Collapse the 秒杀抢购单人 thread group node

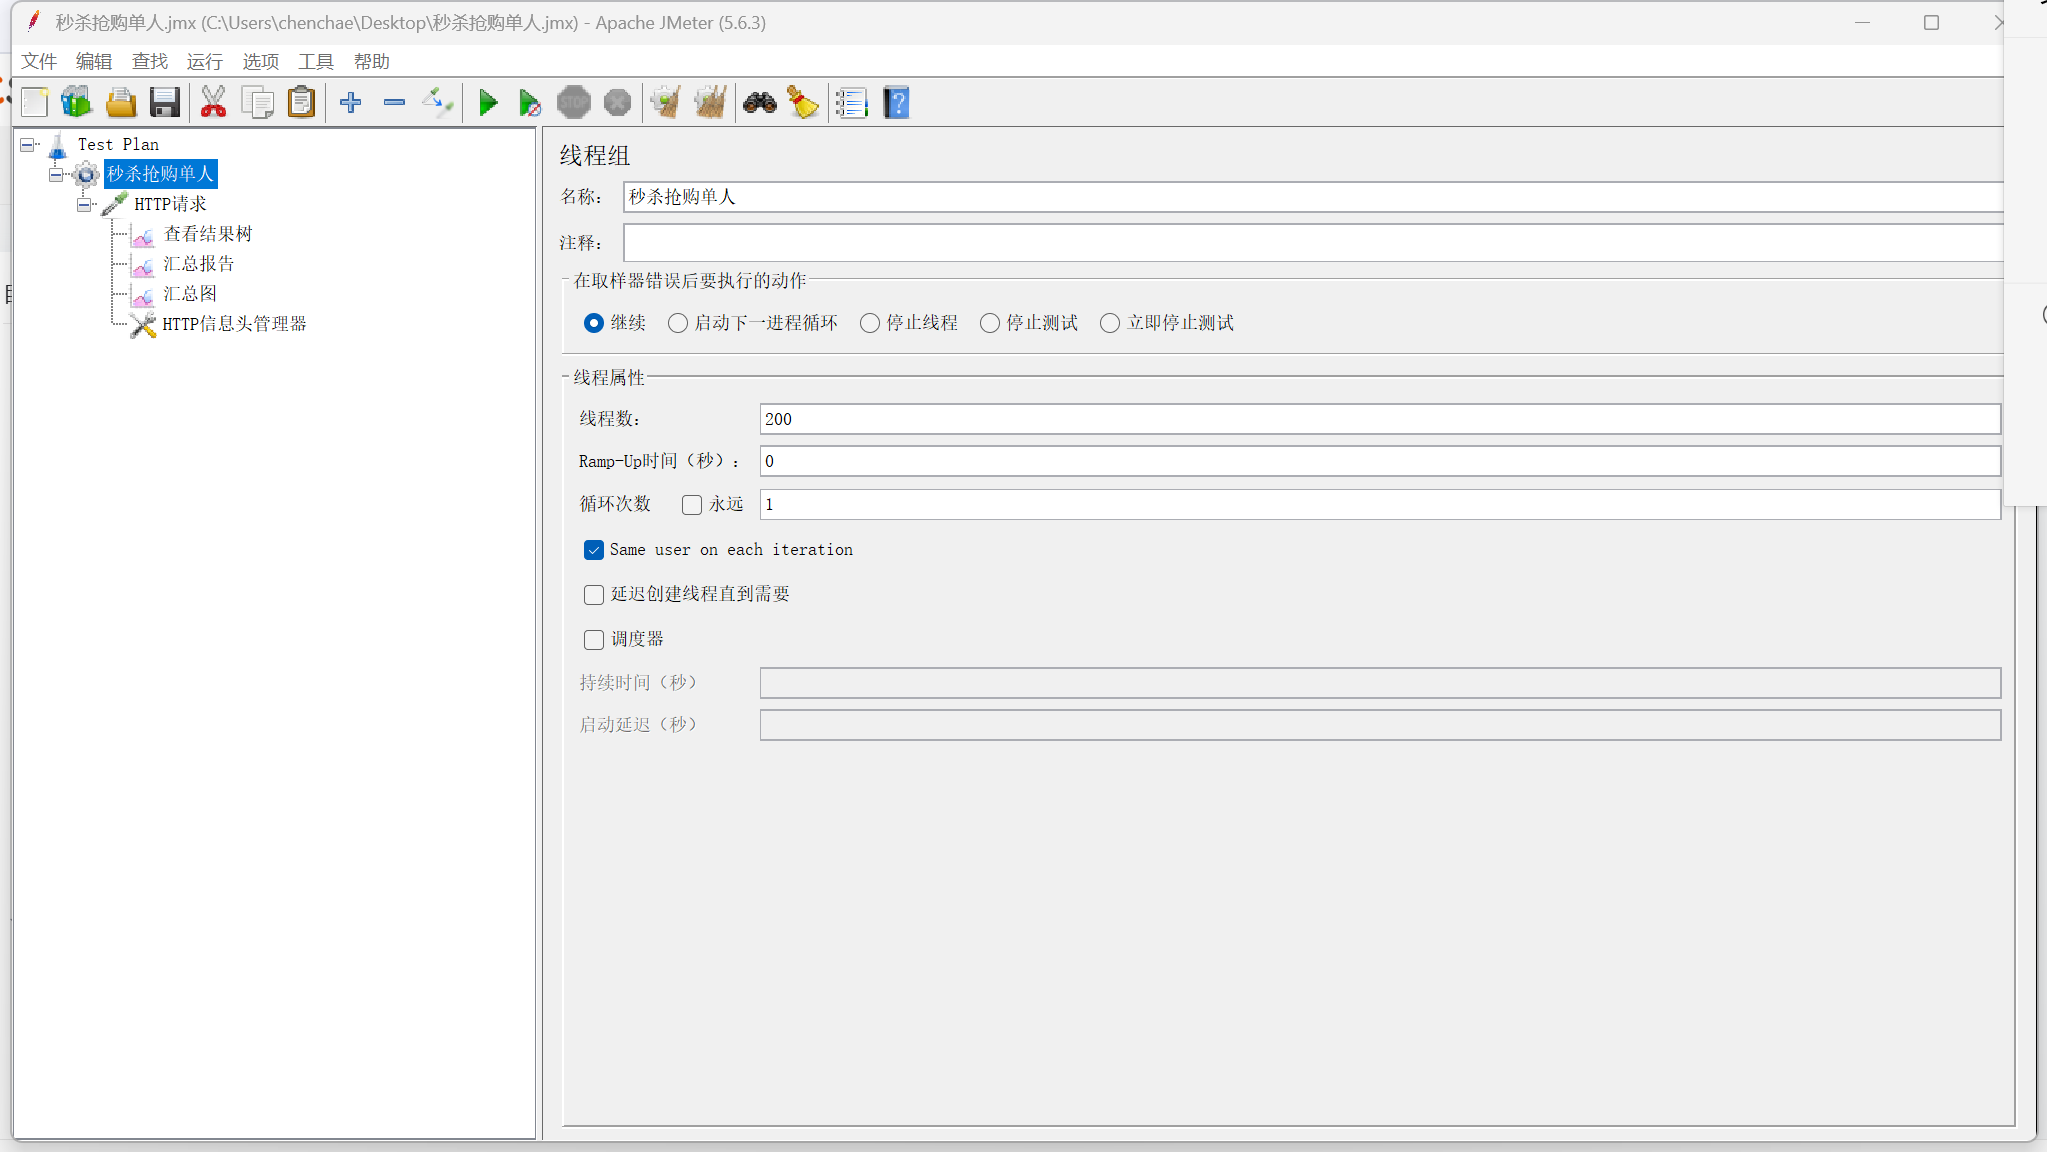56,174
